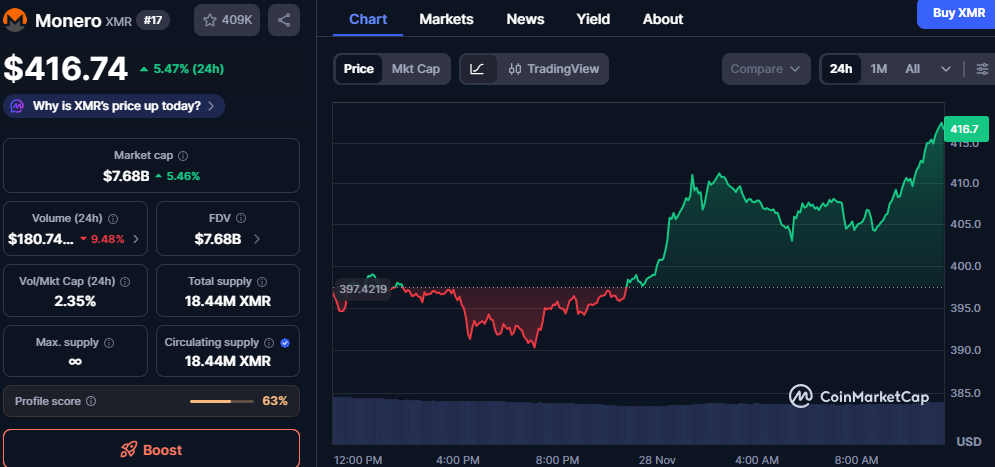
Task: Select the line chart icon
Action: [x=478, y=69]
